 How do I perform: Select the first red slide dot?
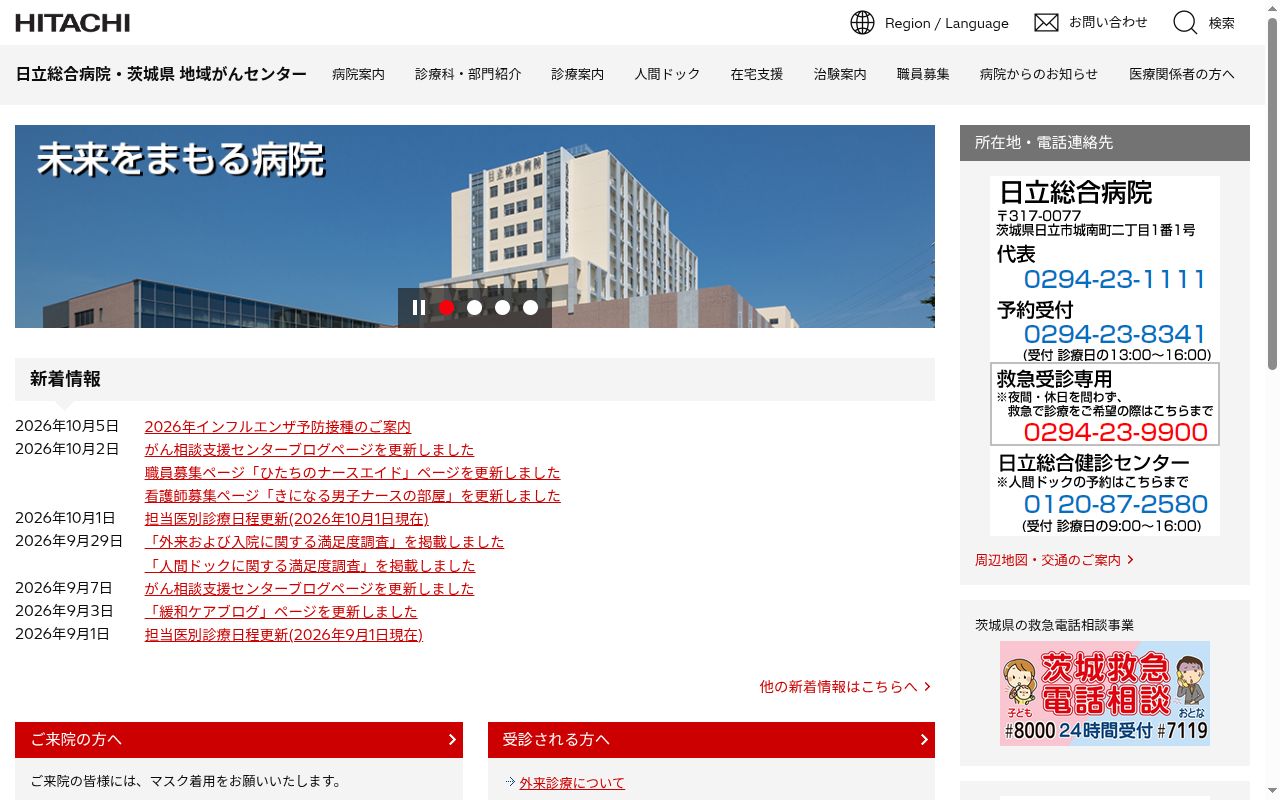point(447,308)
